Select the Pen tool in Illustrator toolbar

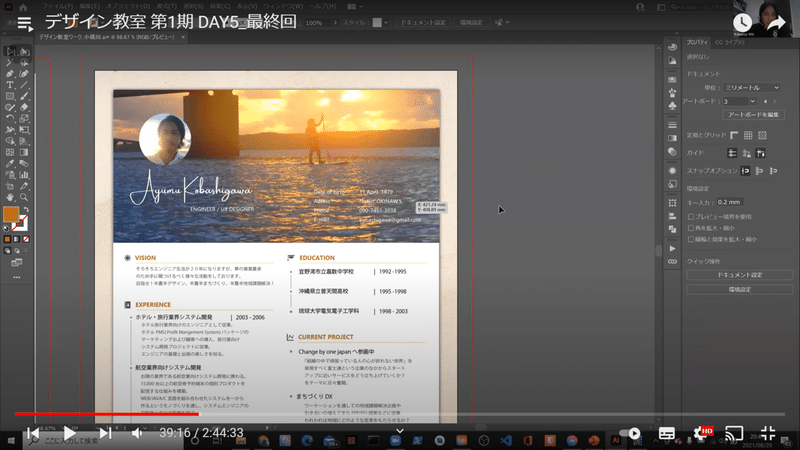pyautogui.click(x=10, y=74)
